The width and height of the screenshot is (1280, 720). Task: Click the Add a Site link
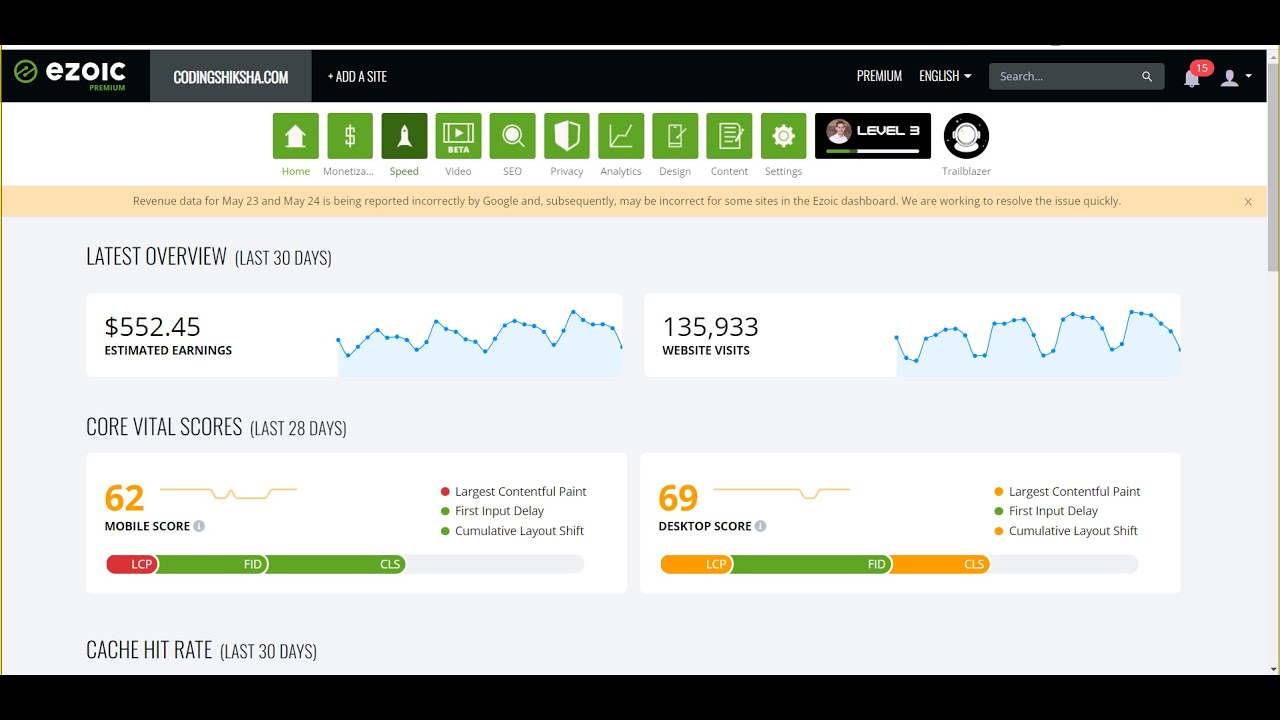coord(357,77)
